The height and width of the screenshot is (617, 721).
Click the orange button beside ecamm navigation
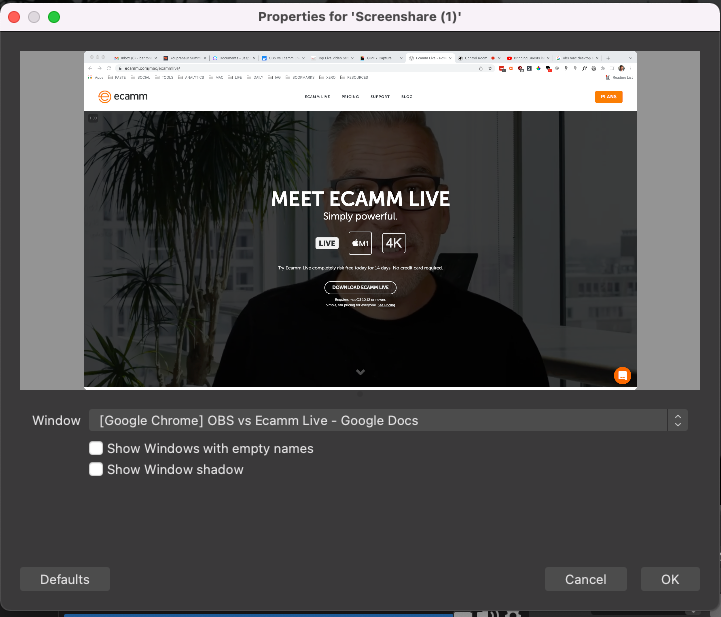[608, 97]
